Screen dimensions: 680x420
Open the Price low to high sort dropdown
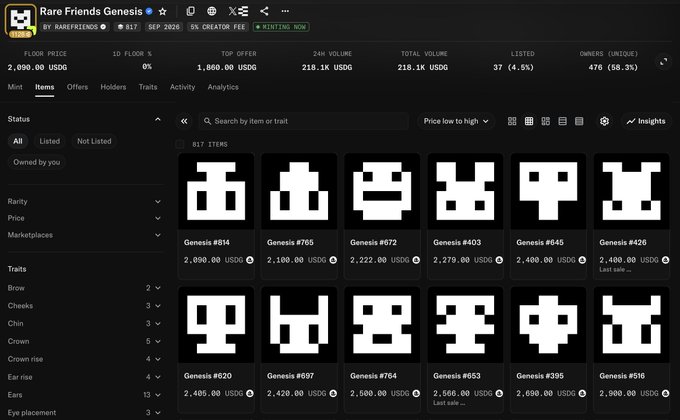tap(456, 121)
